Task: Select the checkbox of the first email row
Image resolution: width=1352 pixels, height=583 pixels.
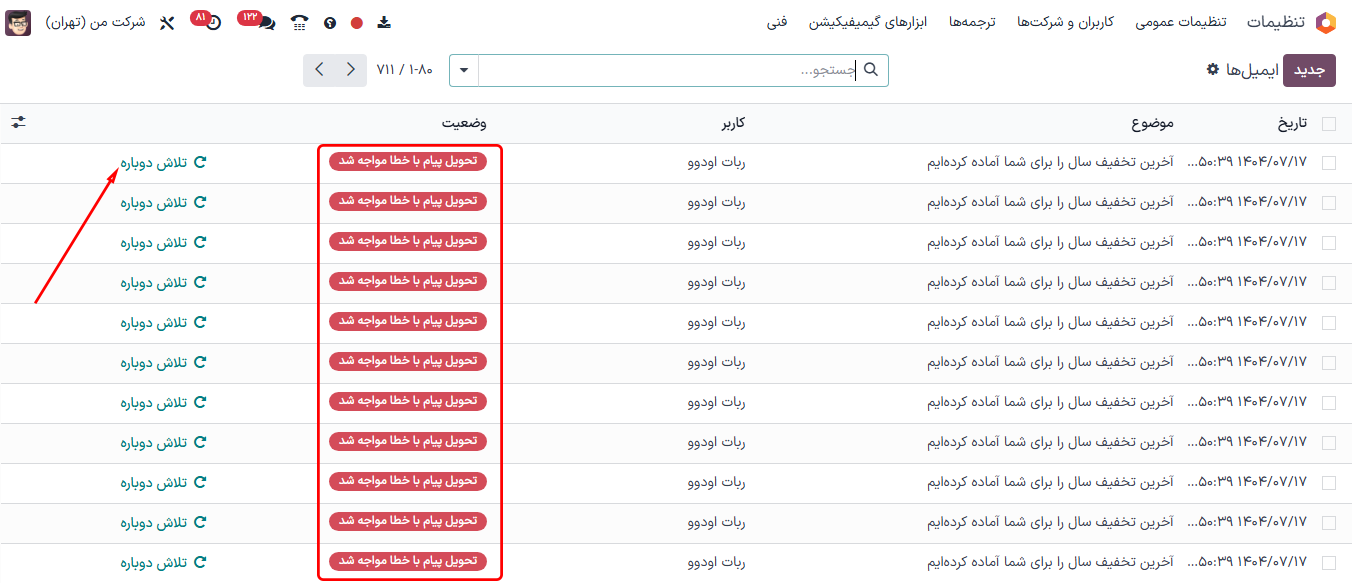Action: point(1330,161)
